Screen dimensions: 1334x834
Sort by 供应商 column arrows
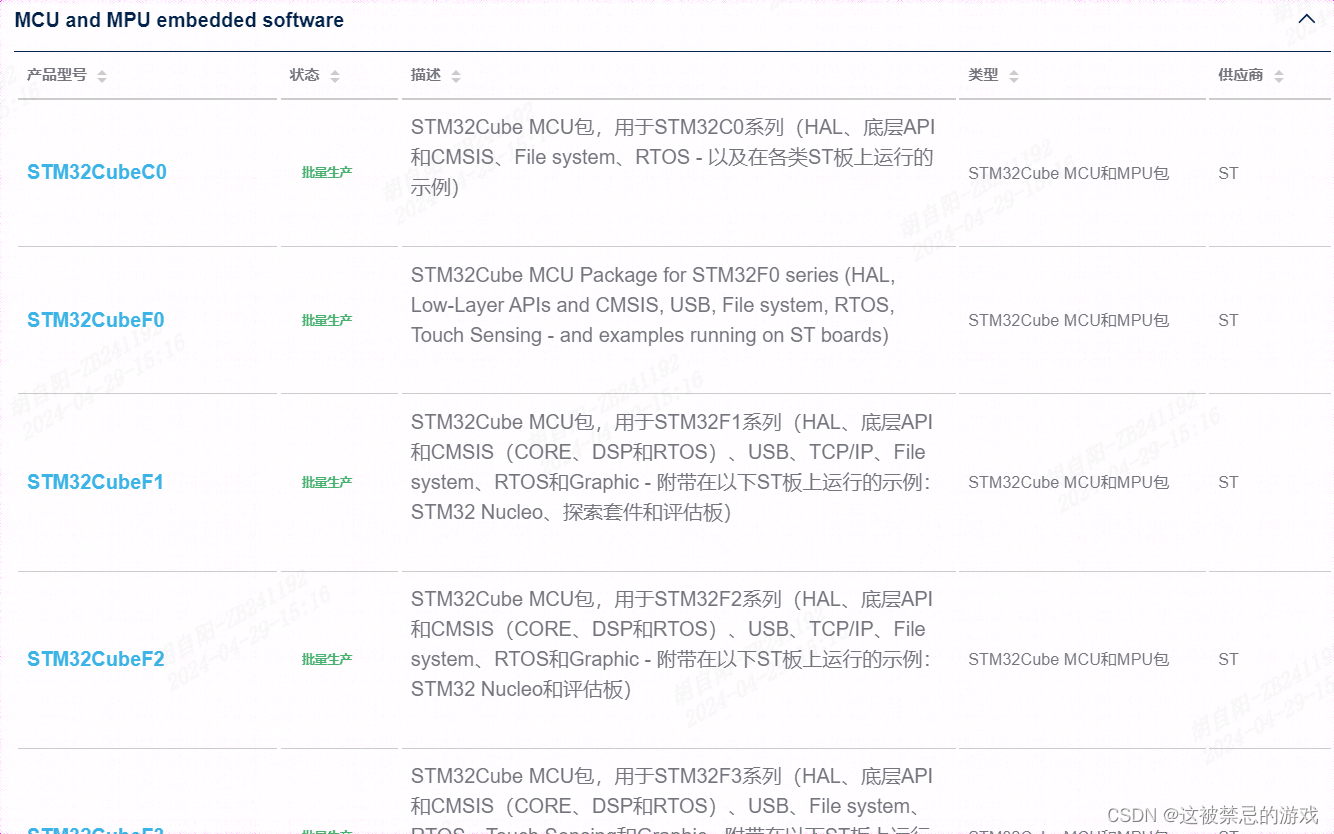pos(1279,76)
